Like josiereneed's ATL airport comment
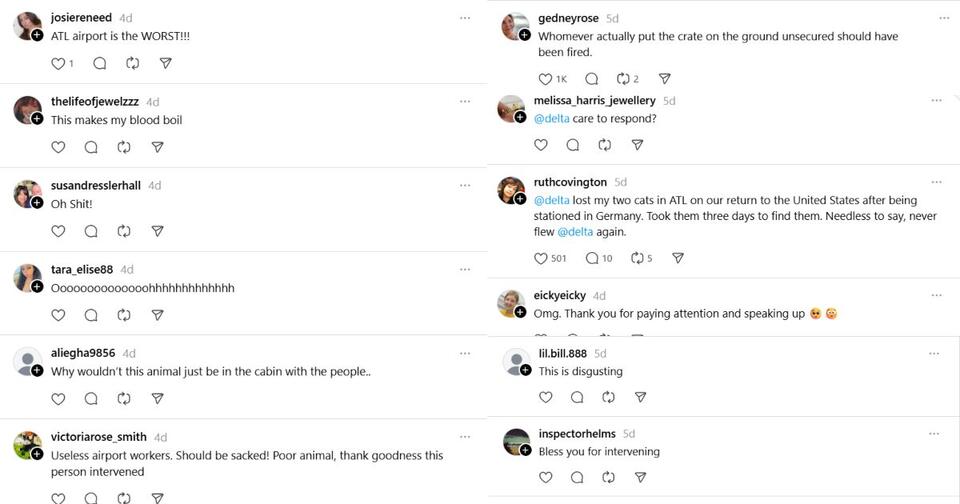The height and width of the screenshot is (504, 960). pyautogui.click(x=58, y=63)
